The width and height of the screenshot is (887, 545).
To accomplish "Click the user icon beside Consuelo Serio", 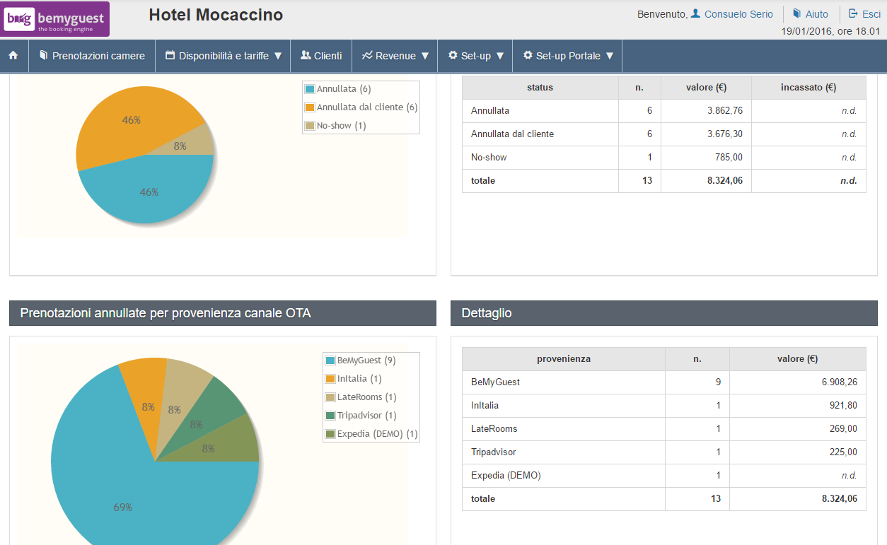I will (696, 14).
